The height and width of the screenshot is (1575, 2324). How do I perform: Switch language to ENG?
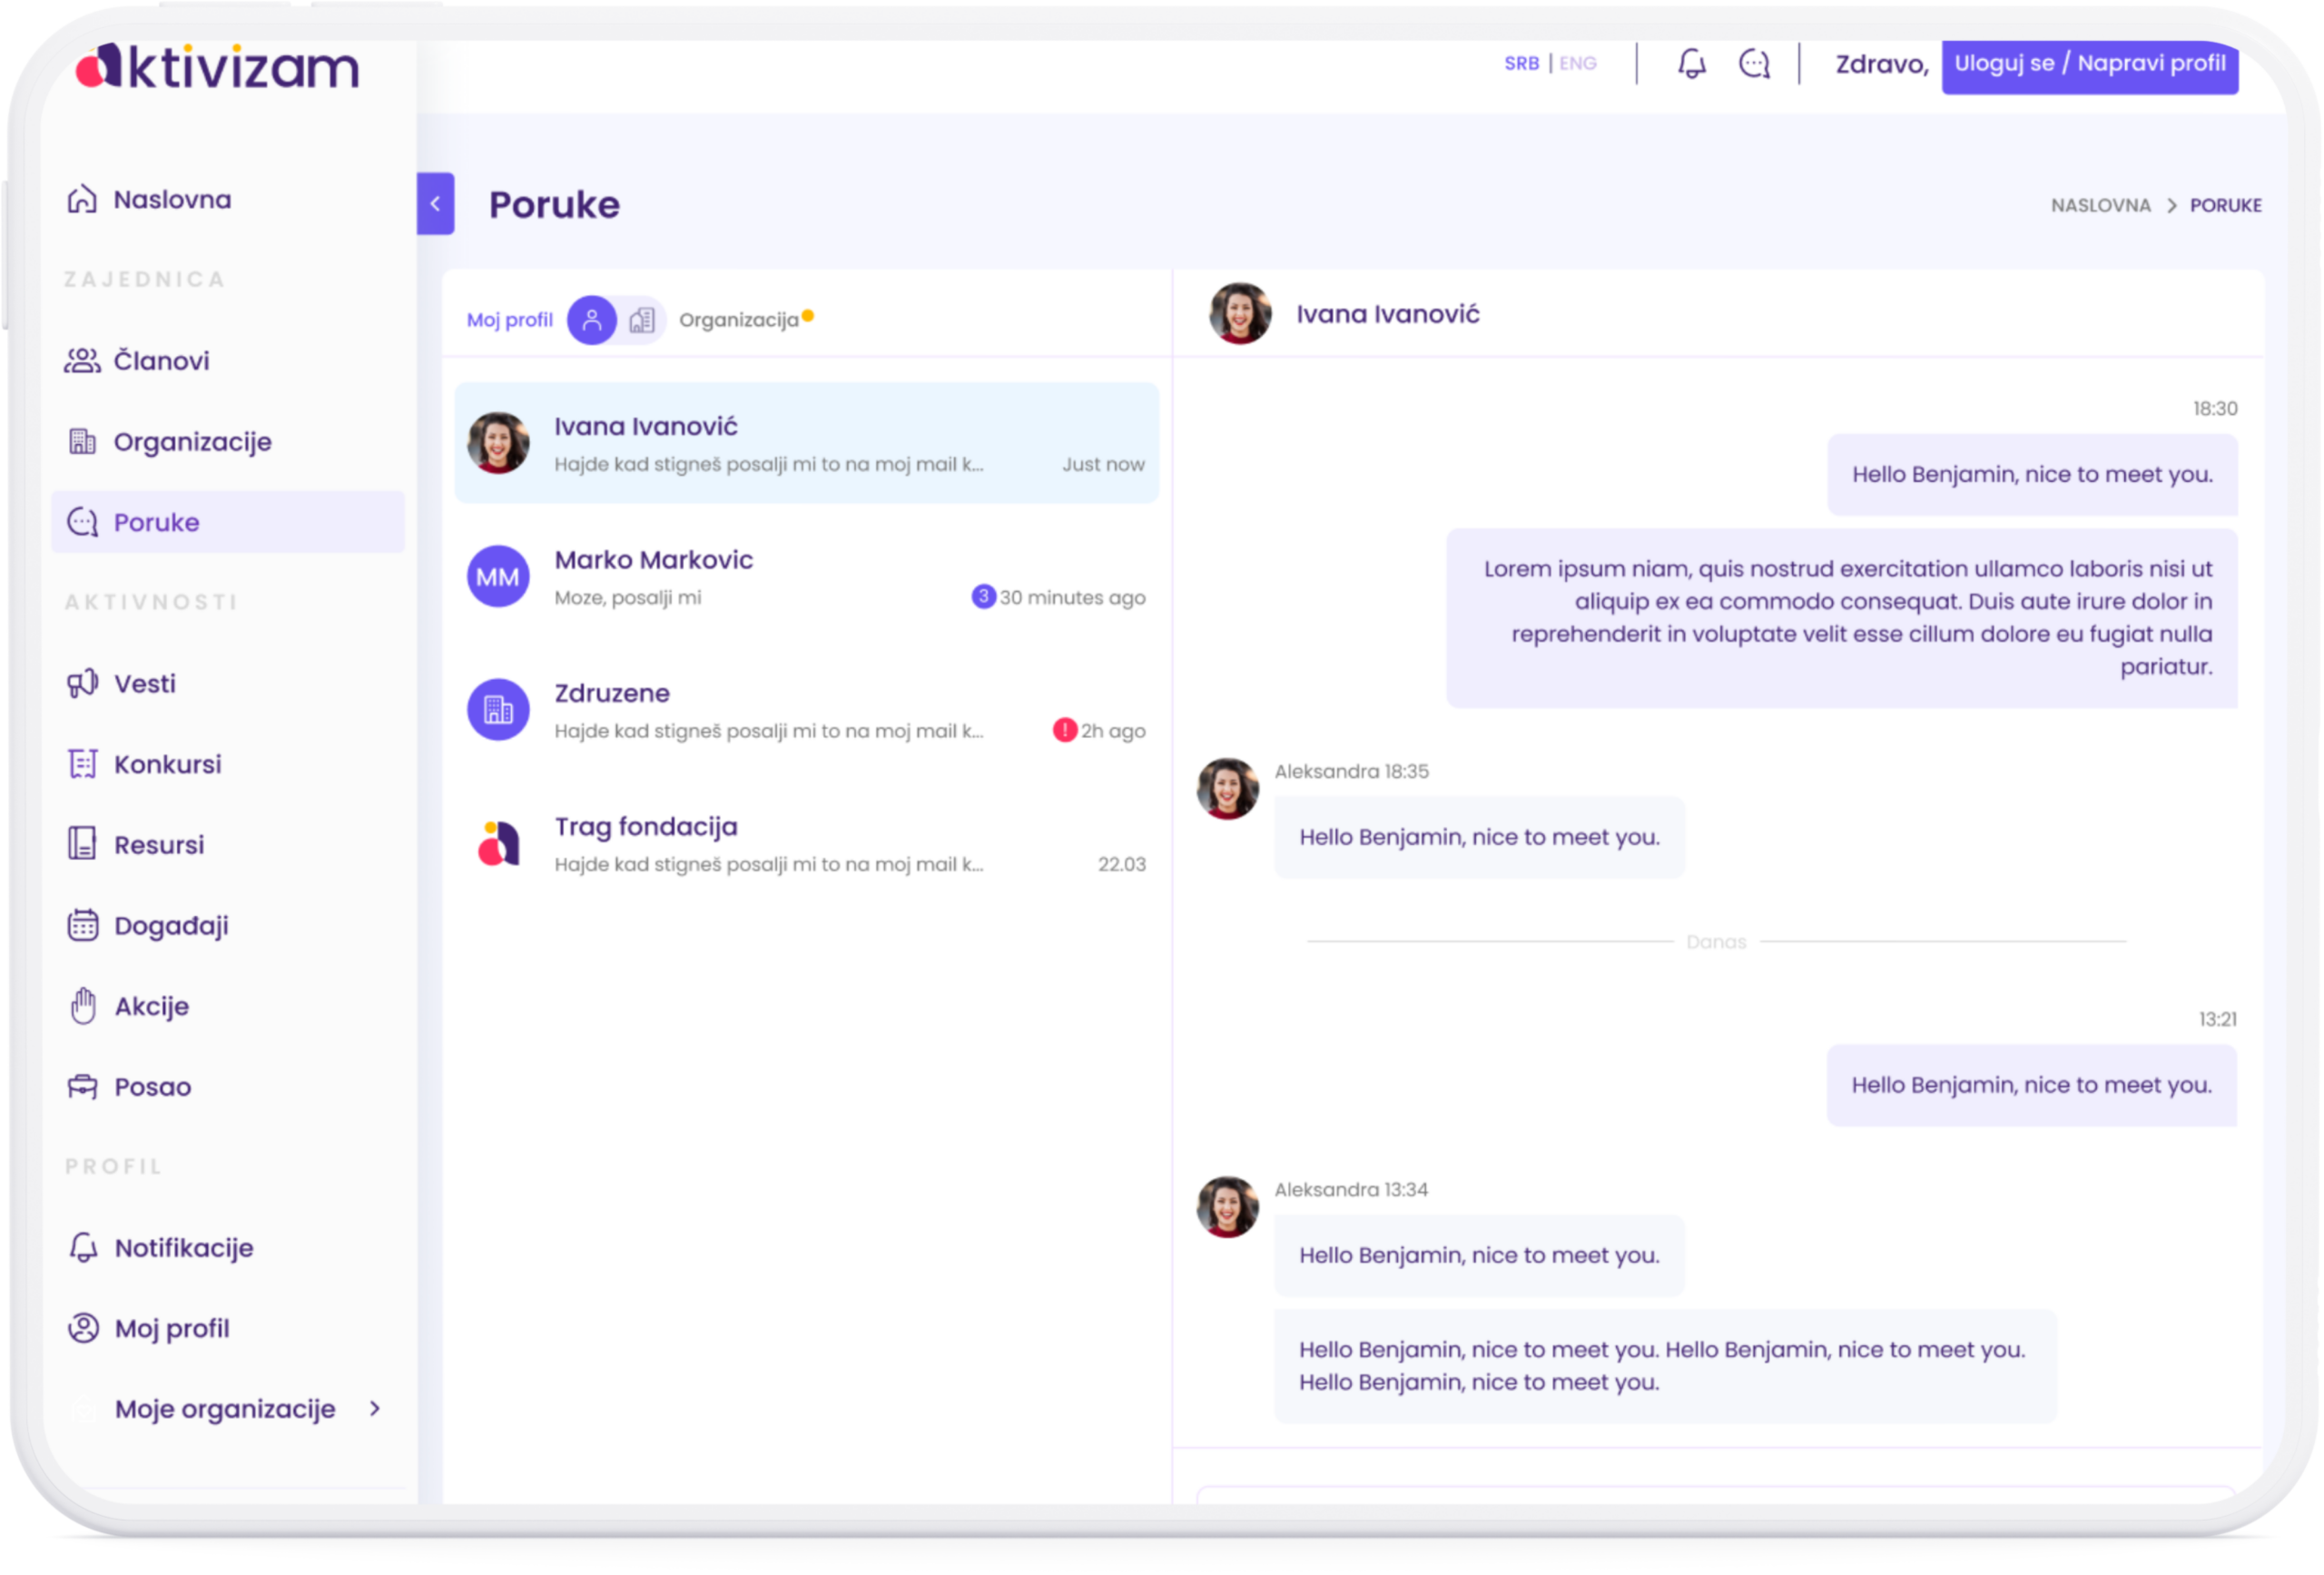click(1578, 64)
